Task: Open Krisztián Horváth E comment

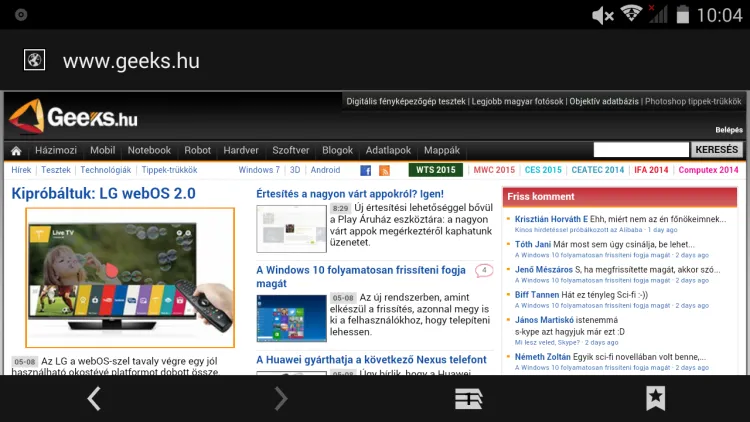Action: [x=620, y=219]
